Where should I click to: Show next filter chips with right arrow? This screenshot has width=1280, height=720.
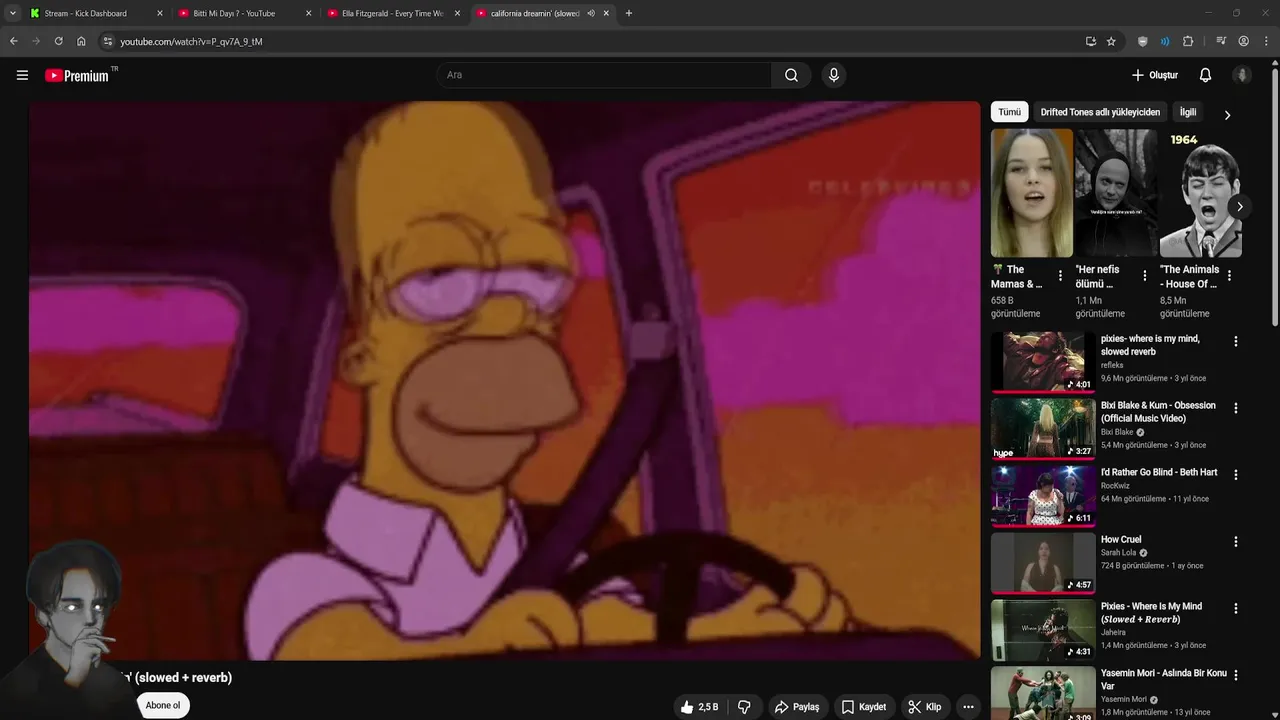tap(1227, 115)
